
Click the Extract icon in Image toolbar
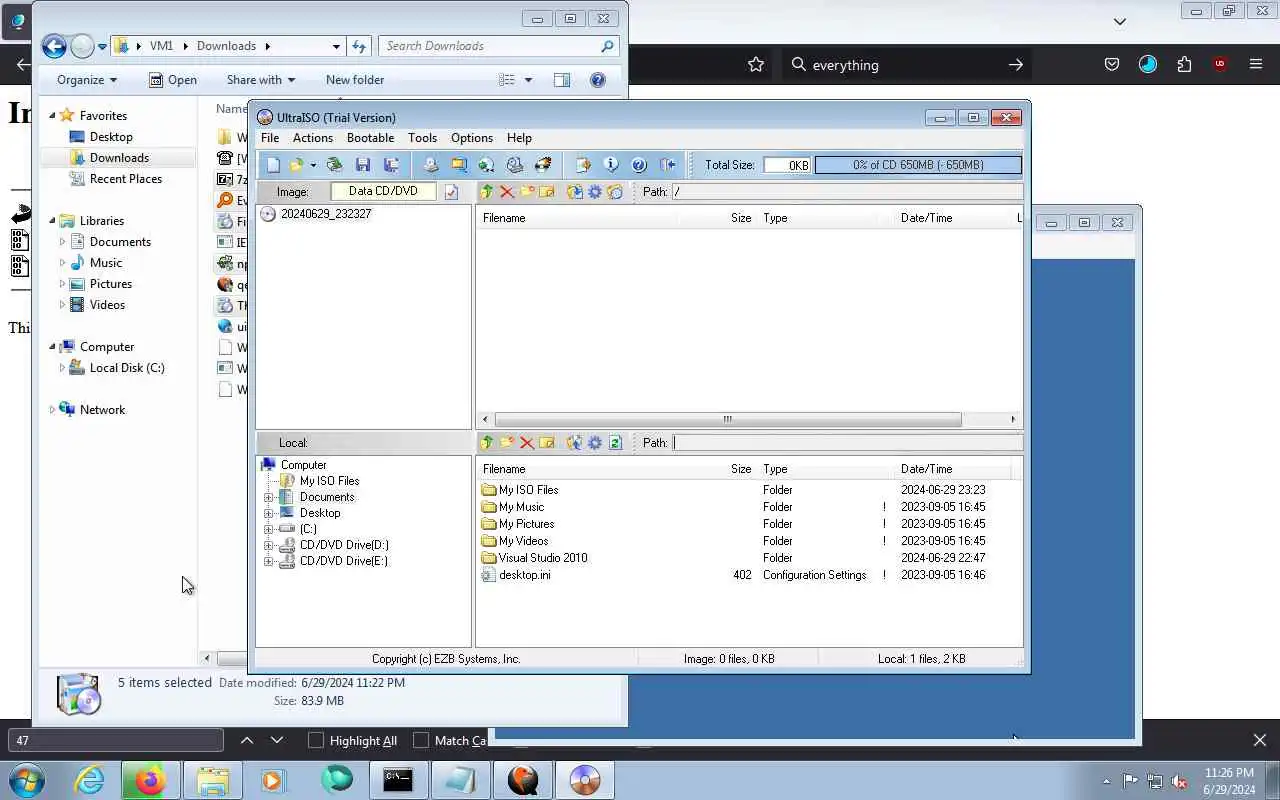click(x=575, y=192)
